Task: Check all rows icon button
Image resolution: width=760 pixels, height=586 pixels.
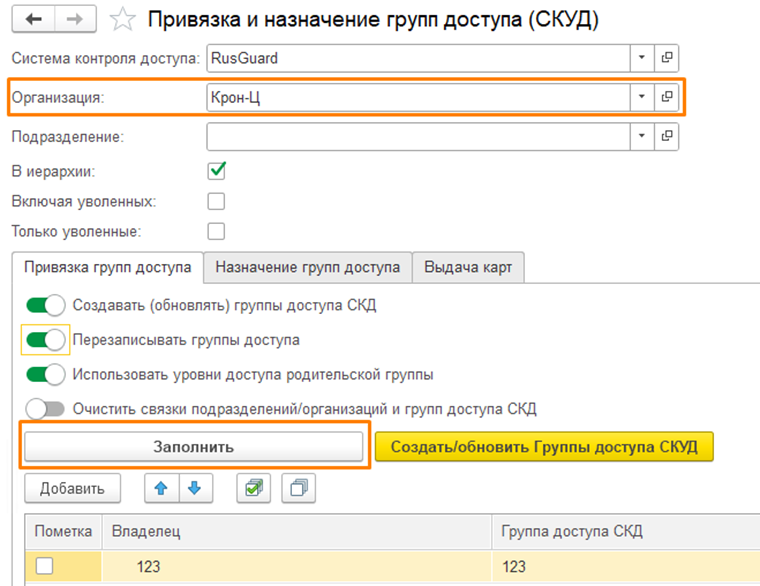Action: click(x=254, y=488)
